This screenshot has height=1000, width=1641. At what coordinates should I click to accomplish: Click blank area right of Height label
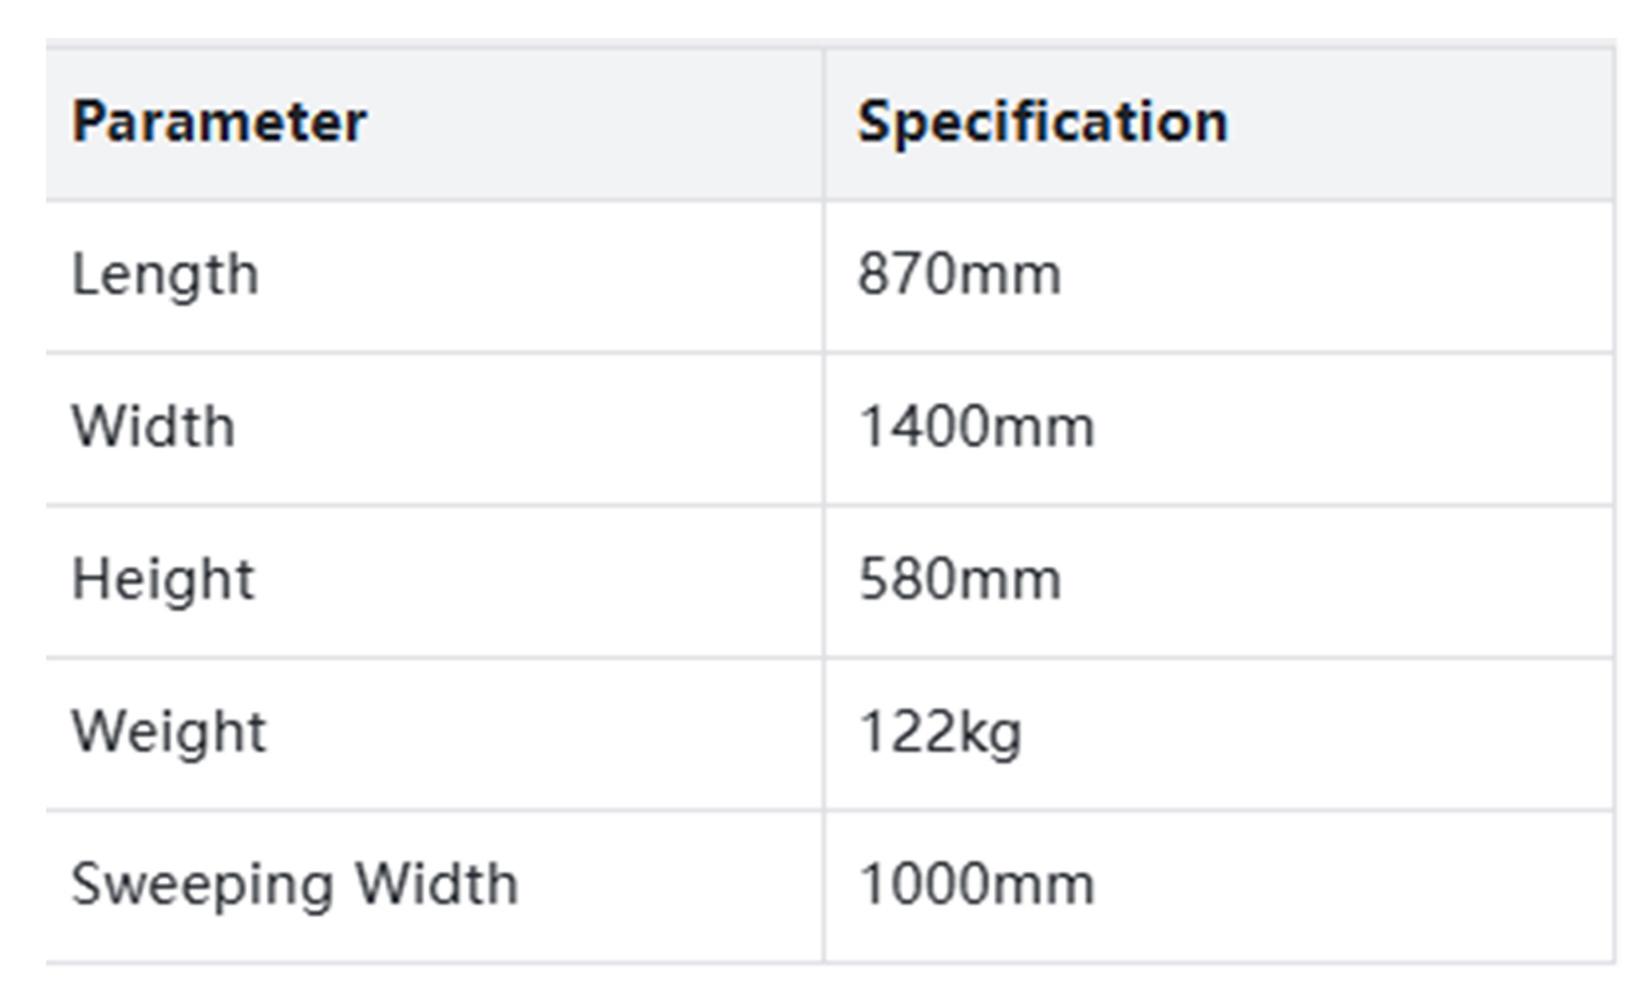[540, 580]
